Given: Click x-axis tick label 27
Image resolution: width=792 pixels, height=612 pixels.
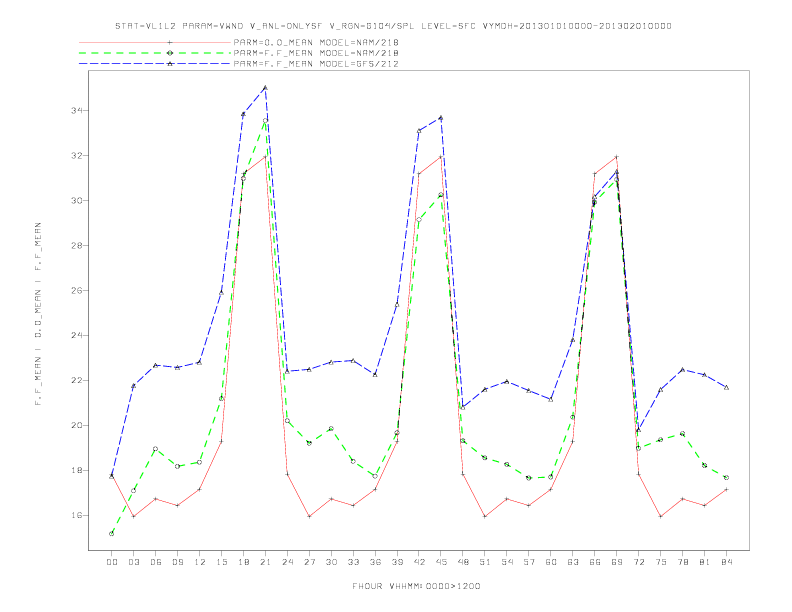Looking at the screenshot, I should pos(309,562).
